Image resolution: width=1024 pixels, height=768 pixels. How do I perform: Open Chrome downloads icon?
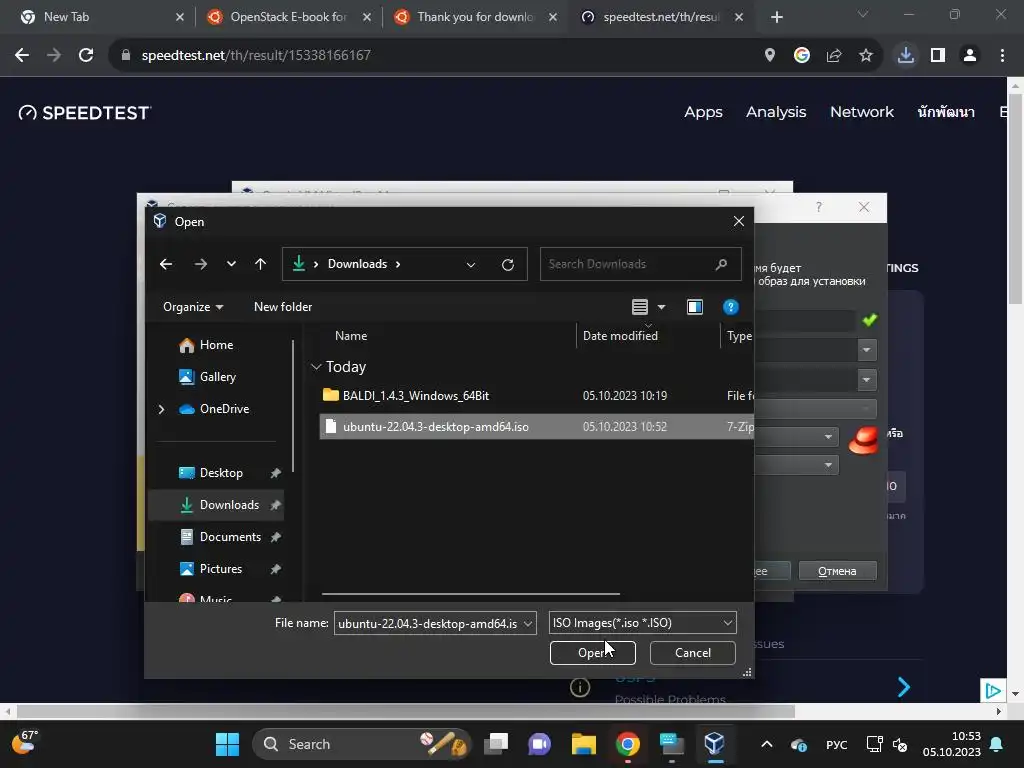(x=905, y=56)
